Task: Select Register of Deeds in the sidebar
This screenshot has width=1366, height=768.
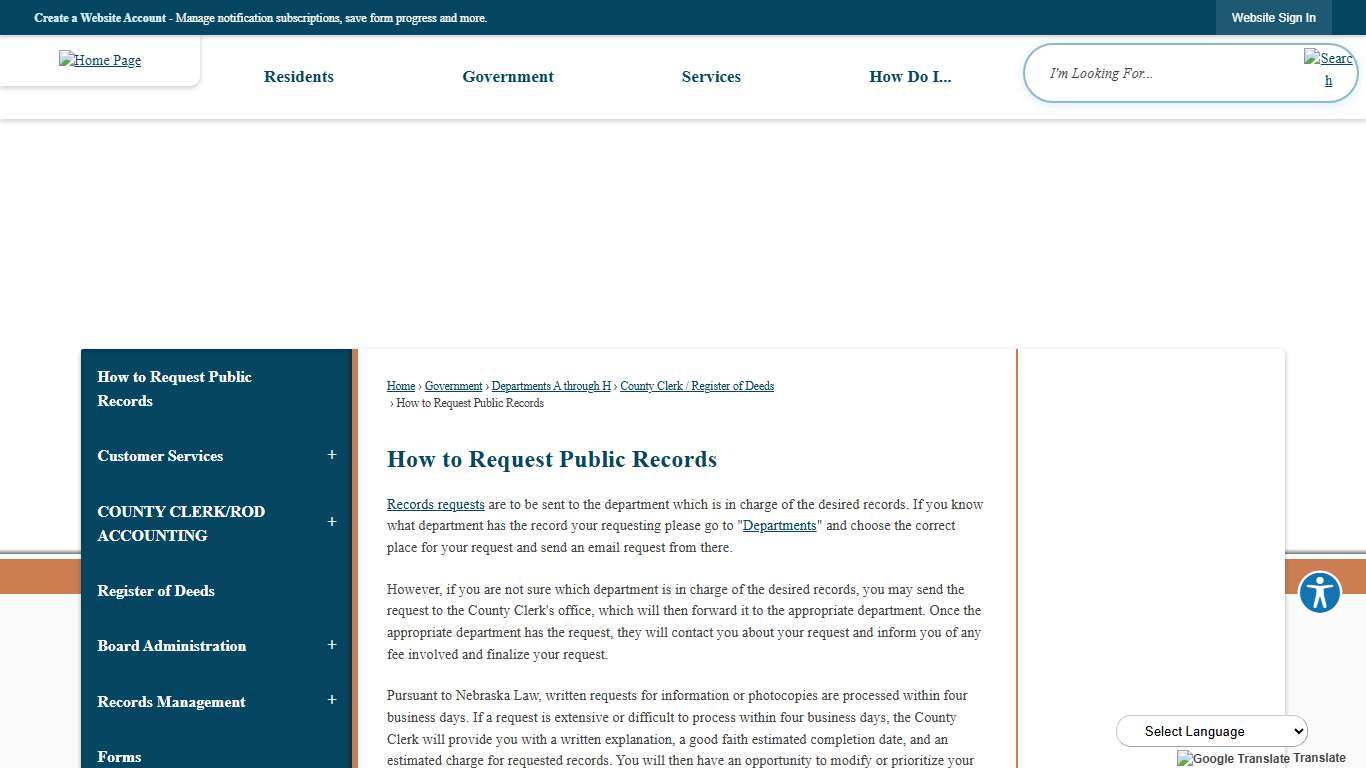Action: [x=155, y=591]
